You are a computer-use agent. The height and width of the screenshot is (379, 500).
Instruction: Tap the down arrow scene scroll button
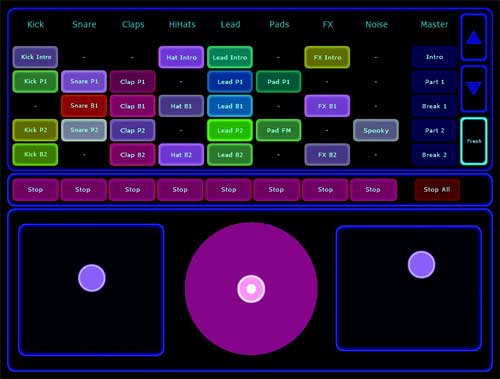pos(474,89)
